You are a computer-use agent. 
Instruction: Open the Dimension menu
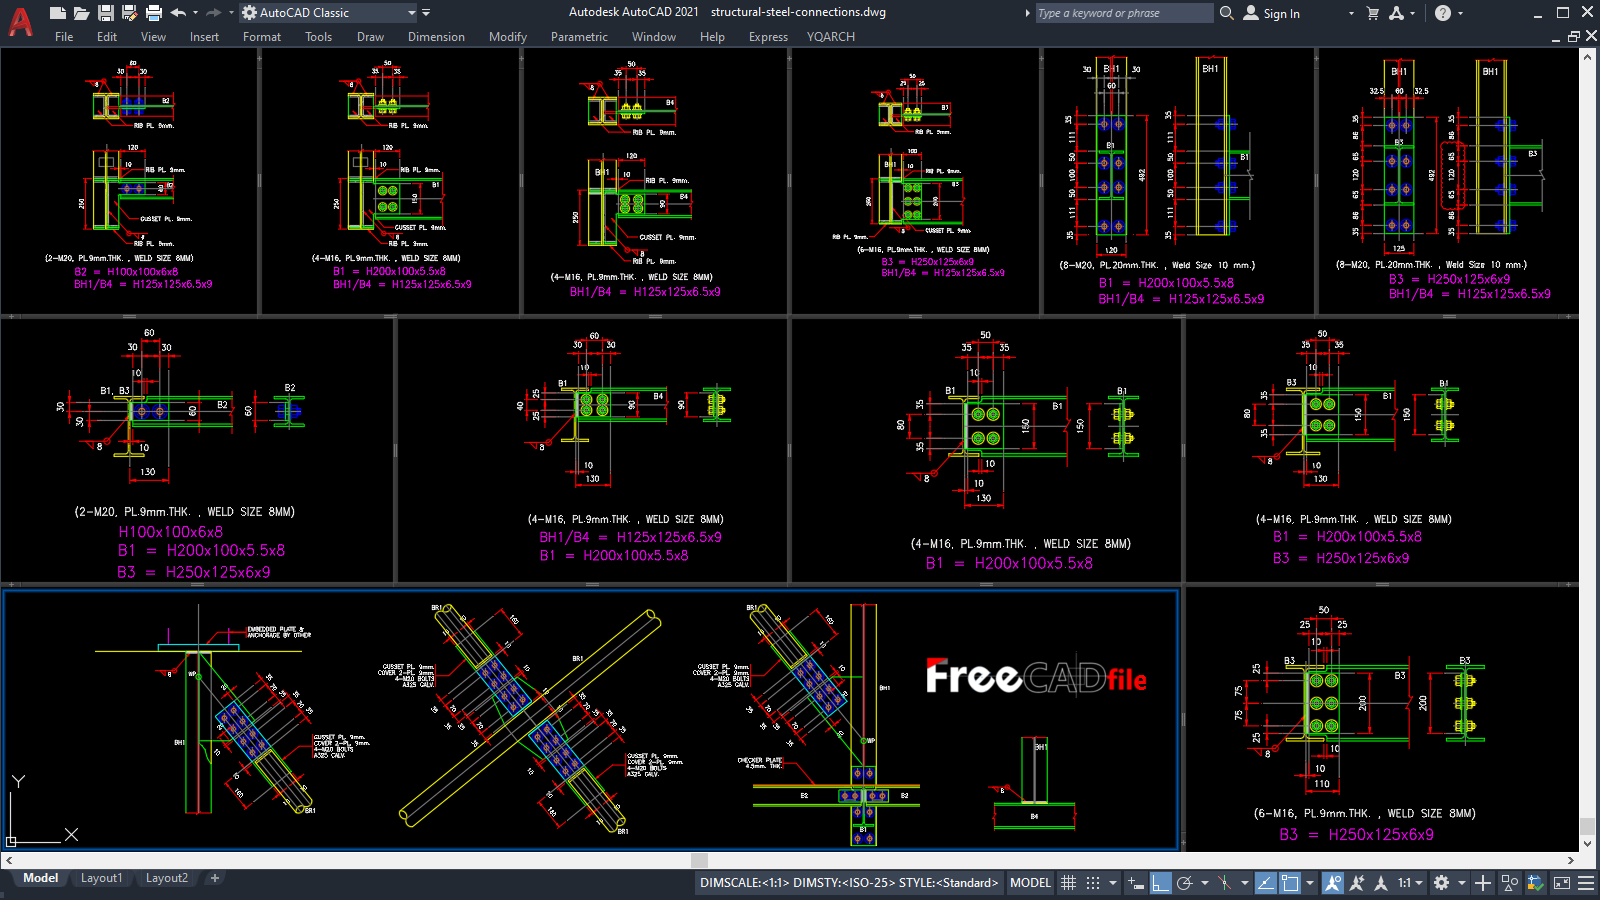[436, 37]
